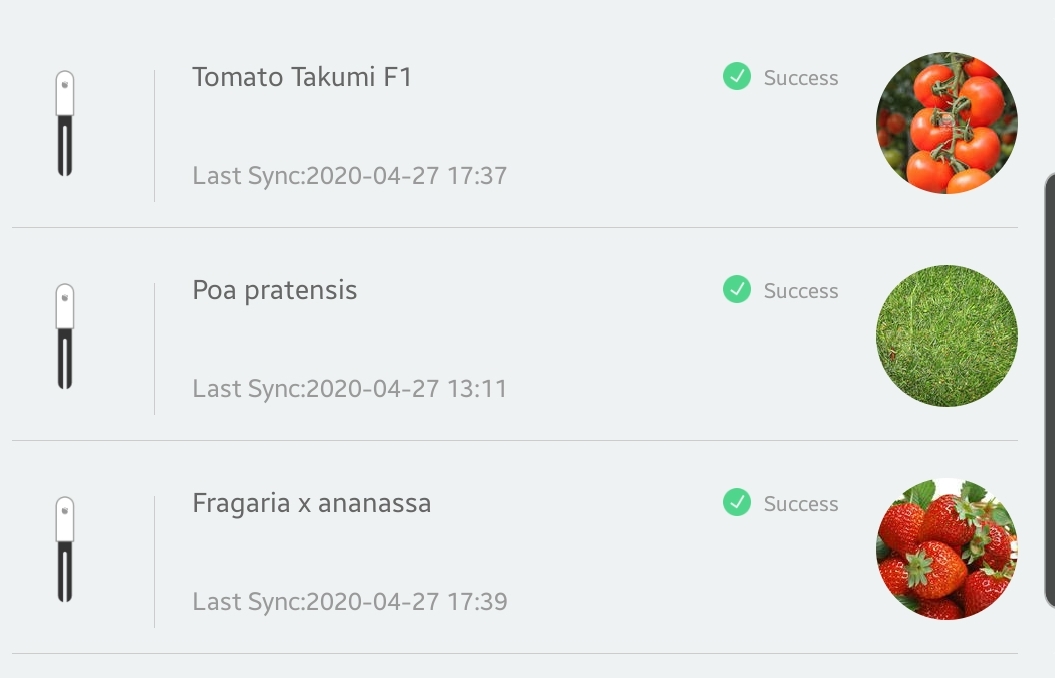The image size is (1055, 678).
Task: Click the green success checkmark for Tomato Takumi
Action: tap(737, 77)
